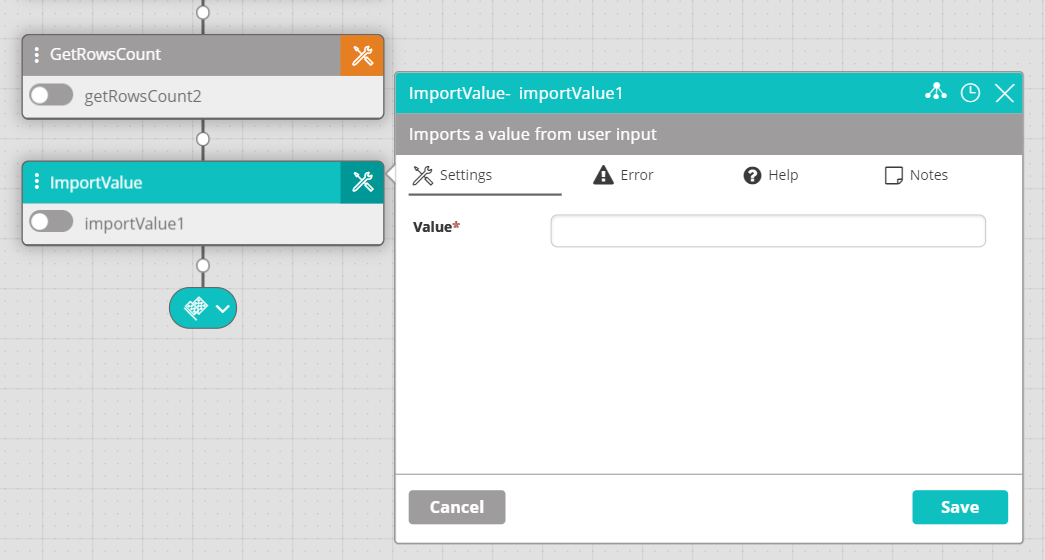Close the ImportValue settings panel
This screenshot has height=560, width=1045.
pos(1005,93)
